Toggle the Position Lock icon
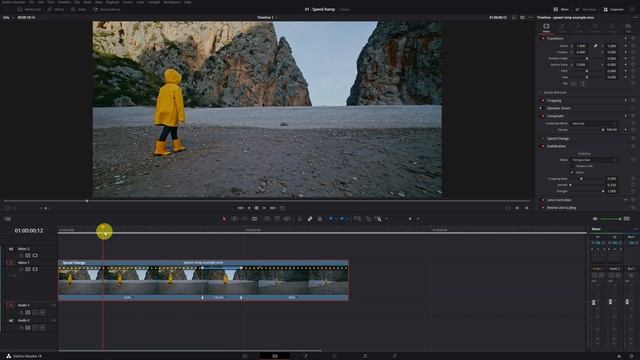This screenshot has height=360, width=640. click(320, 219)
